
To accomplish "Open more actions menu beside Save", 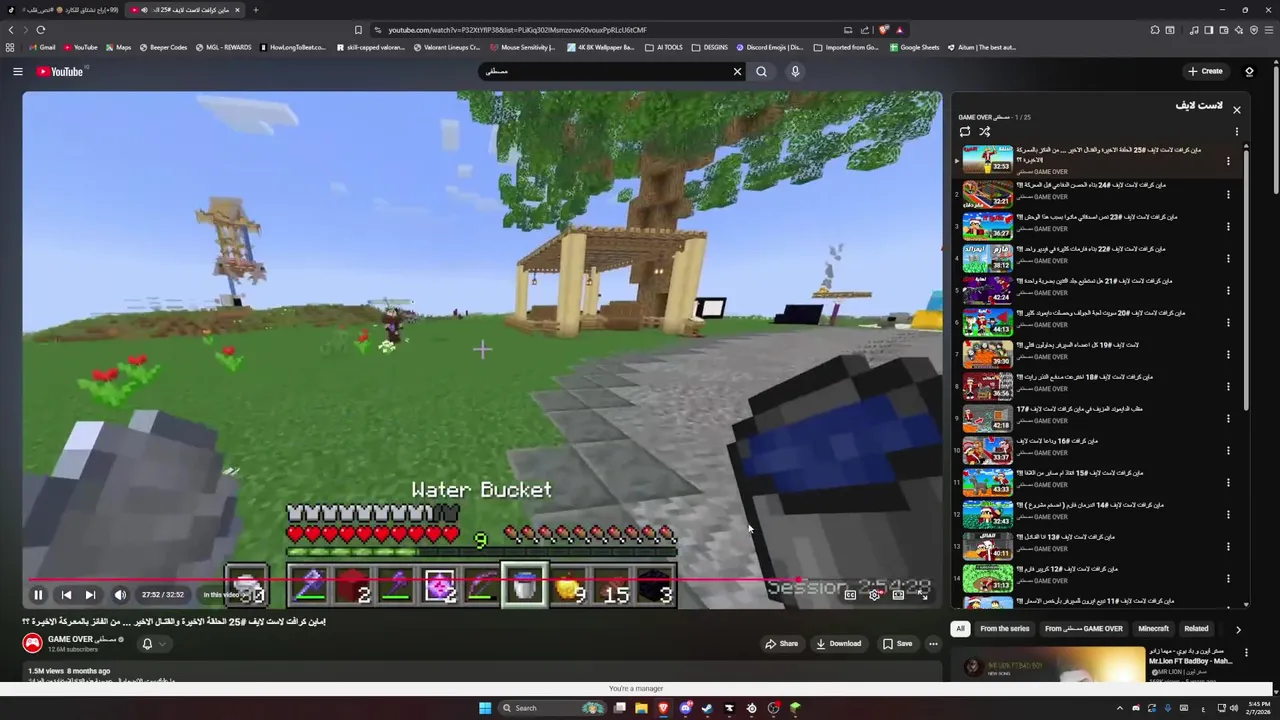I will pos(933,644).
